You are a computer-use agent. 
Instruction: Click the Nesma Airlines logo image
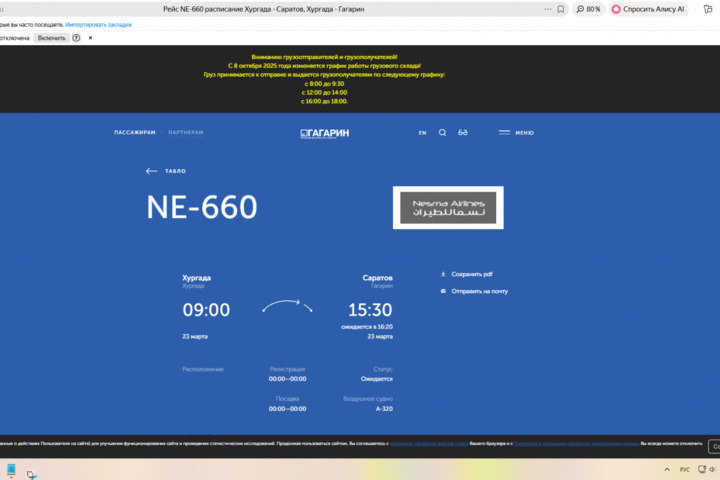447,208
